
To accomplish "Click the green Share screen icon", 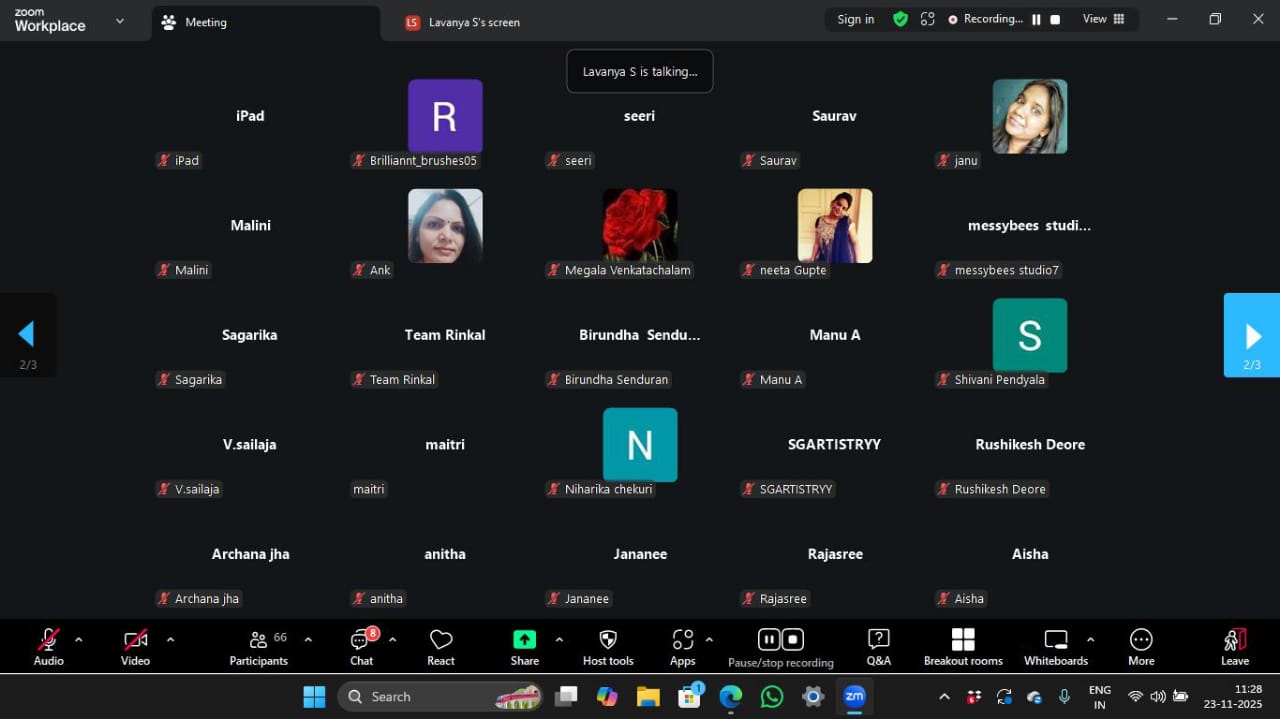I will pyautogui.click(x=525, y=640).
